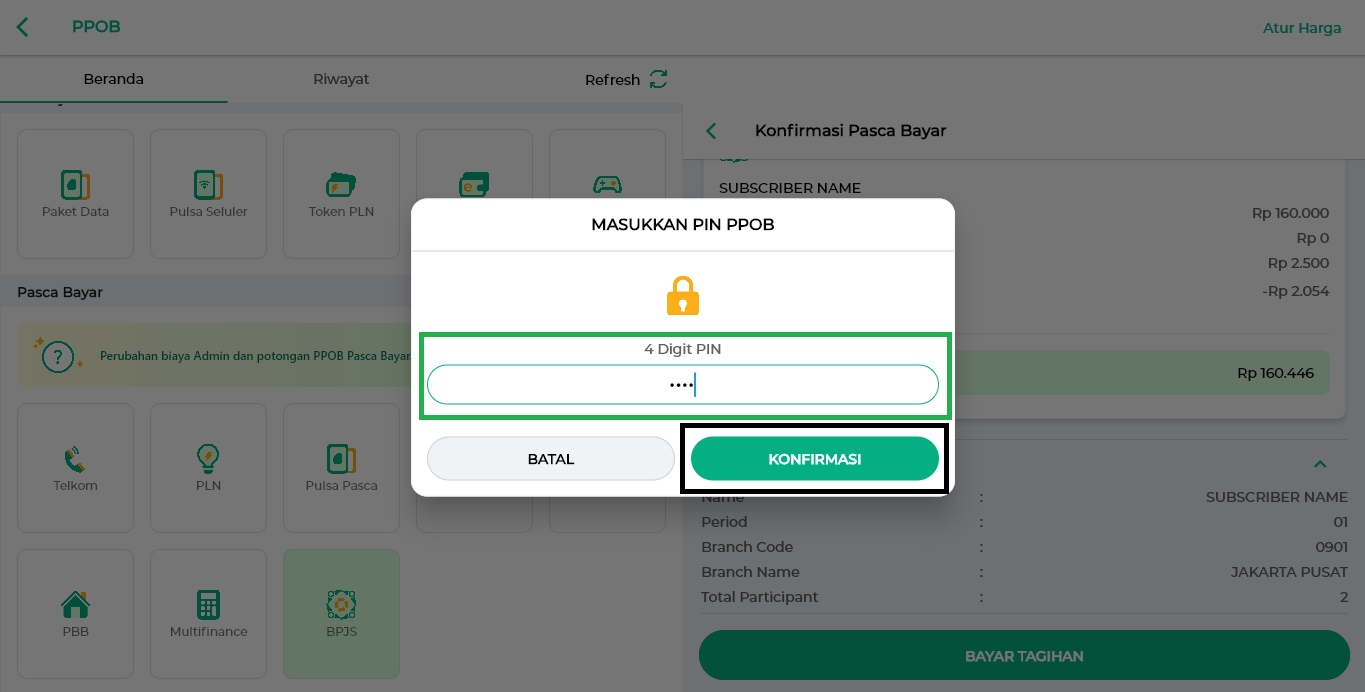Return from Konfirmasi Pasca Bayar via back chevron
Screen dimensions: 1365x692
point(712,131)
